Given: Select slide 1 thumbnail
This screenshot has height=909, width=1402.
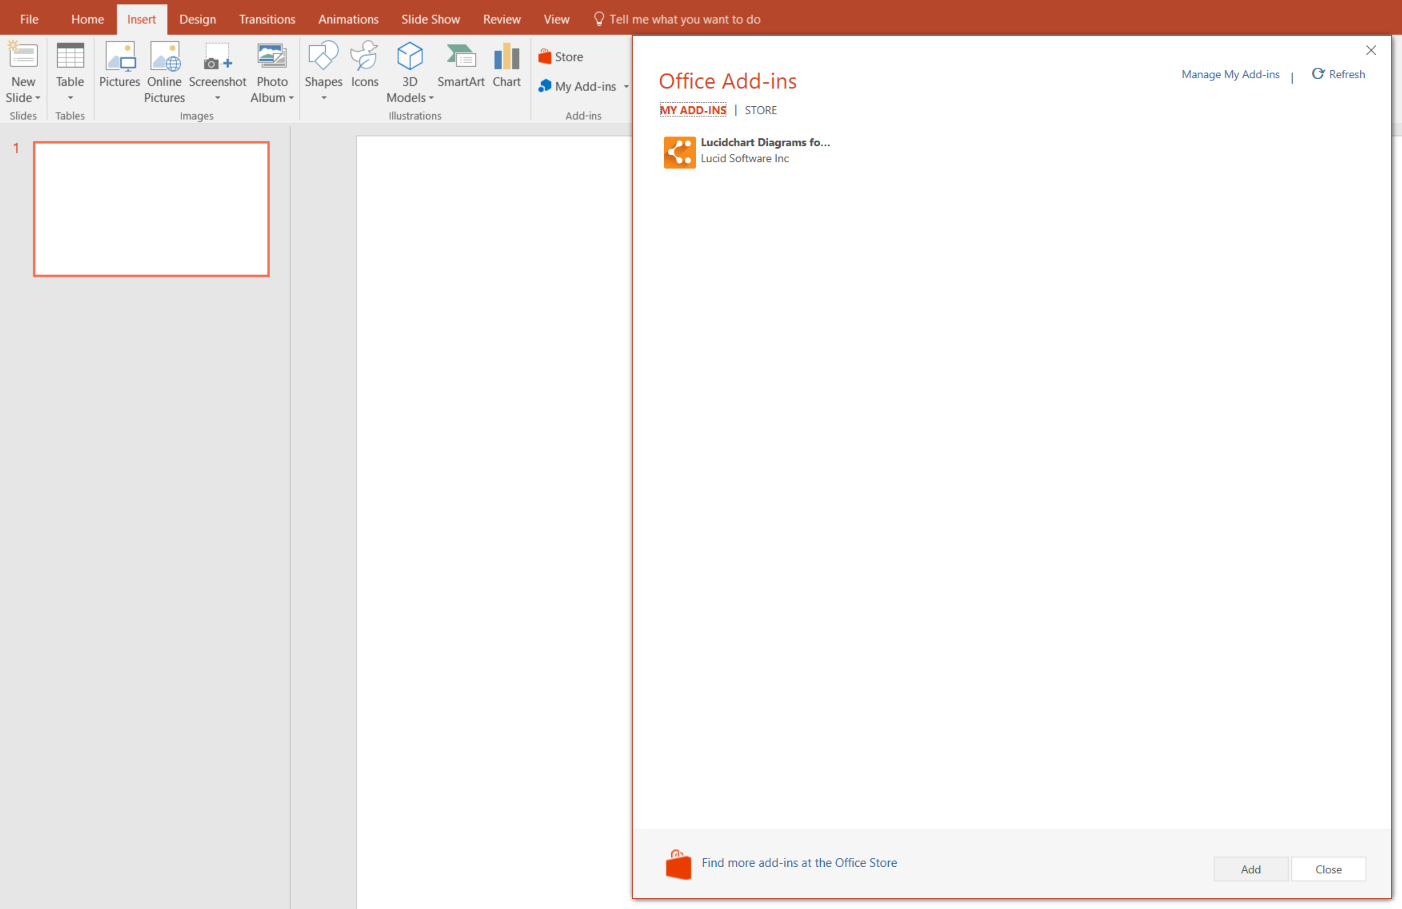Looking at the screenshot, I should [151, 209].
